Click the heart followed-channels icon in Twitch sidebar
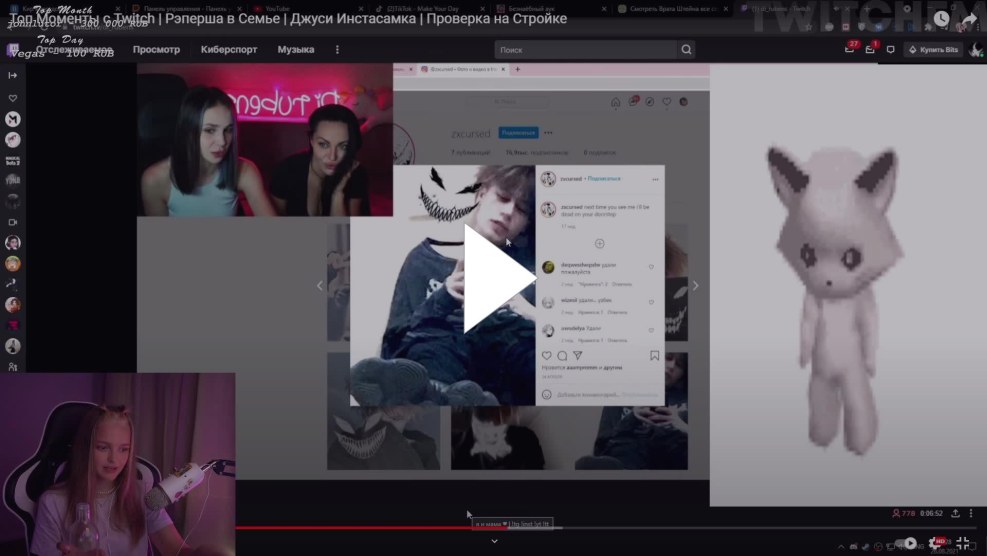 click(x=13, y=98)
